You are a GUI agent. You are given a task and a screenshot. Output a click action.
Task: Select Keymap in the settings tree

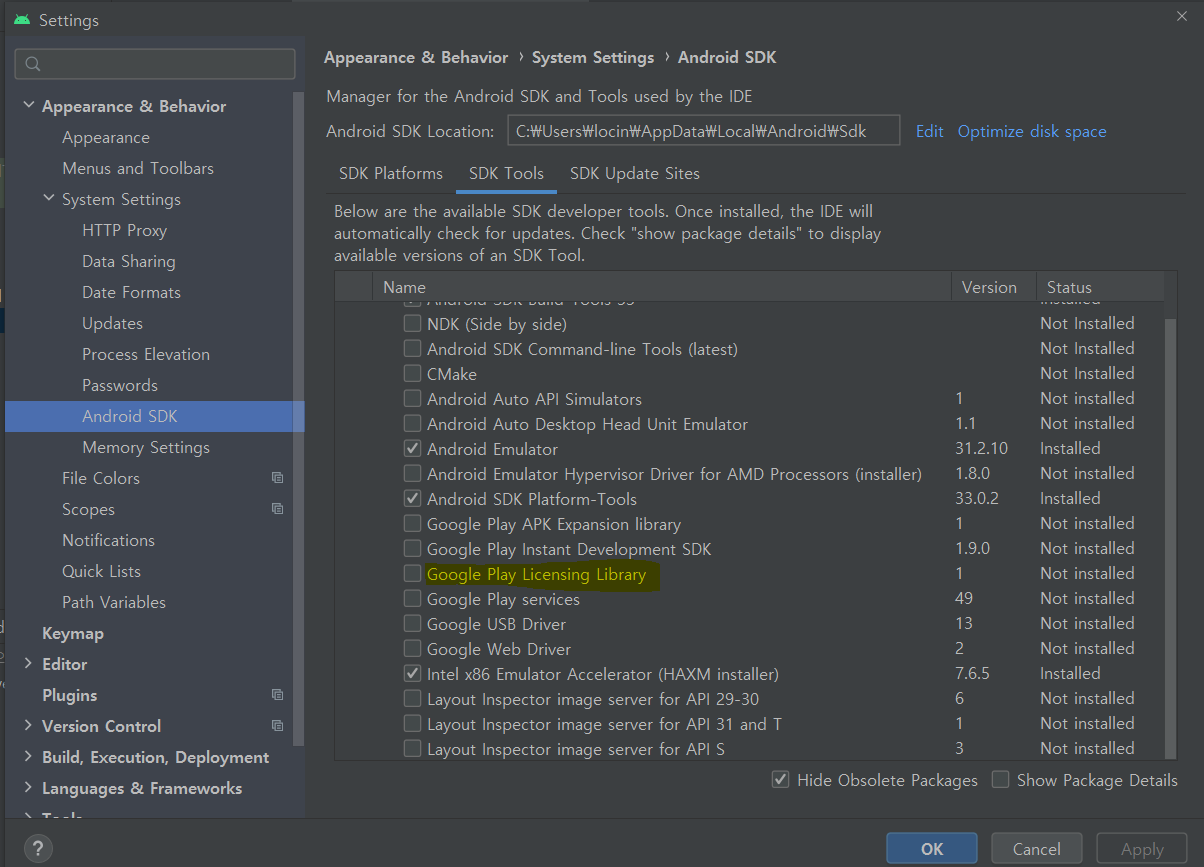(x=73, y=633)
